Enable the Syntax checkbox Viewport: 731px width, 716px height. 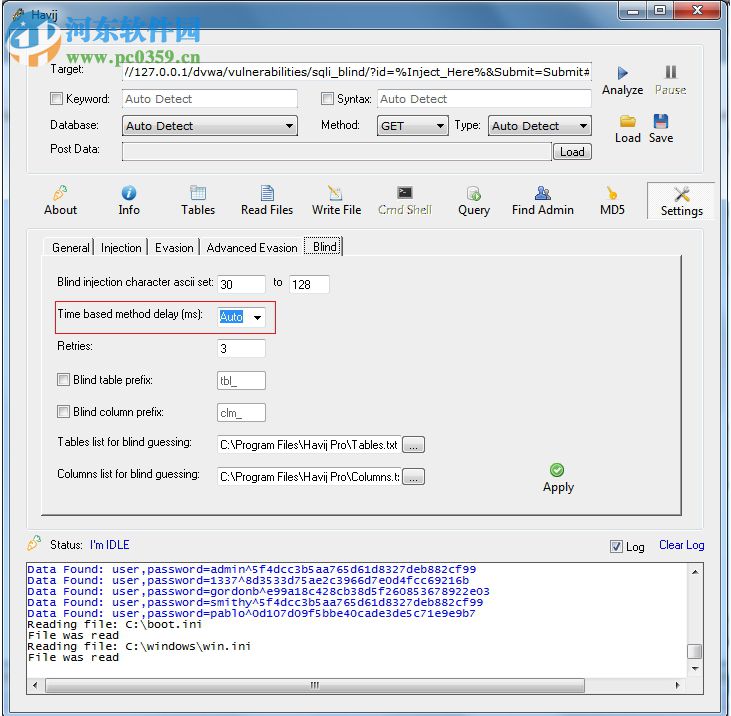tap(327, 98)
